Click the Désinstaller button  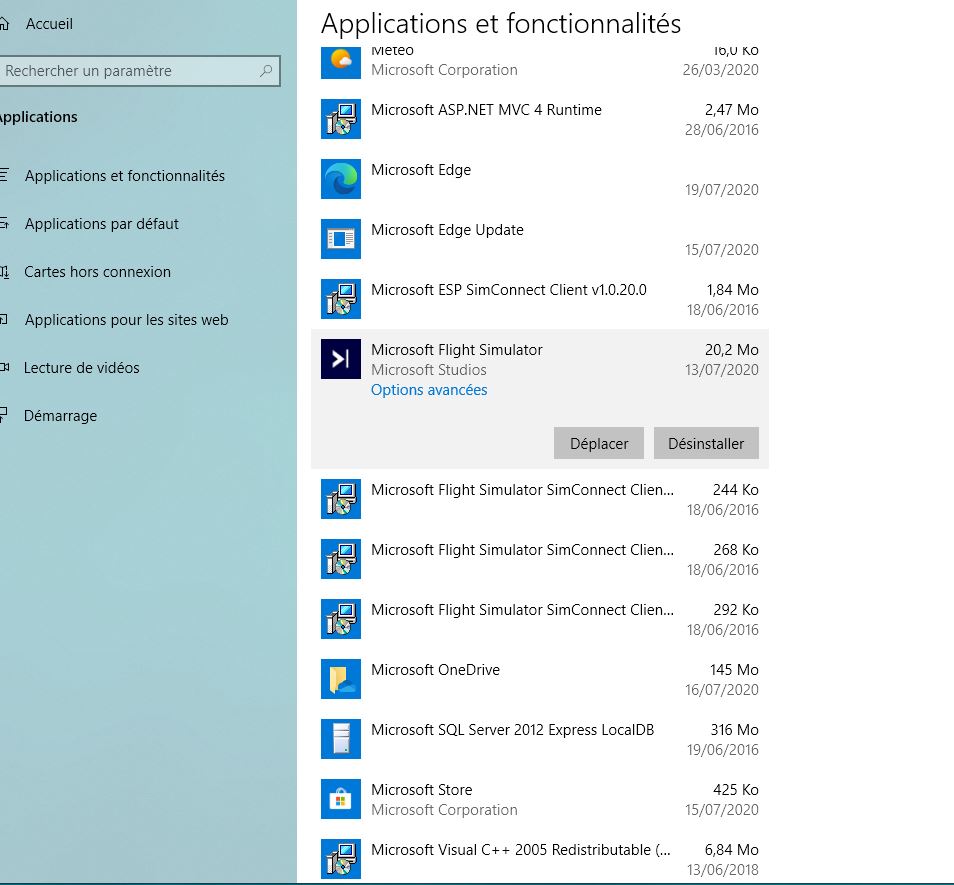pyautogui.click(x=706, y=443)
